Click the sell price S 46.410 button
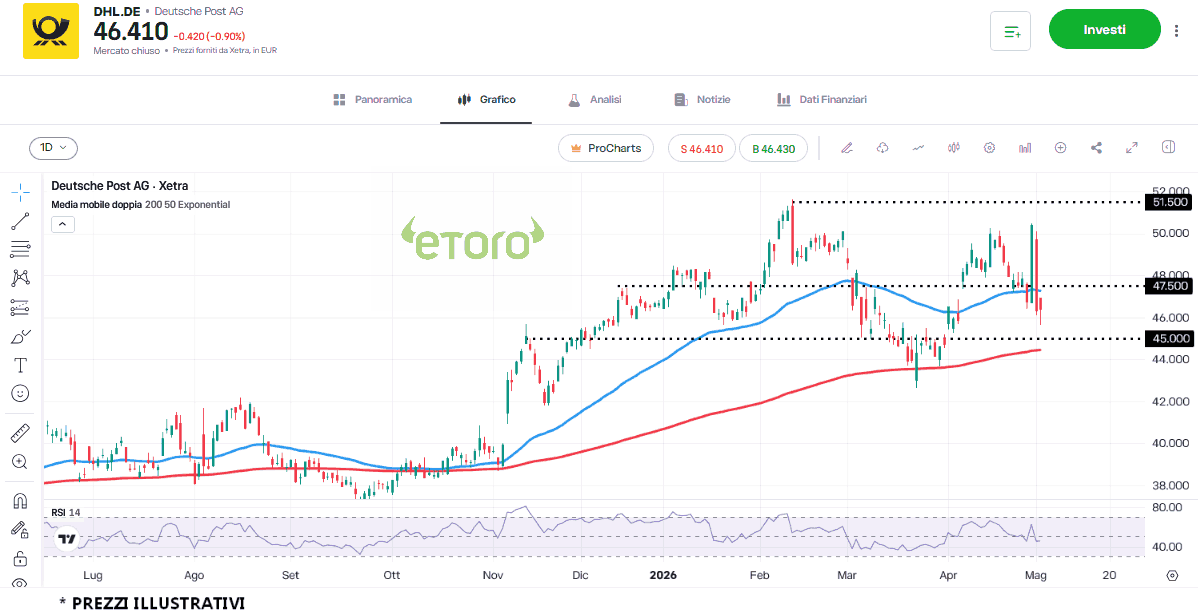 pyautogui.click(x=701, y=148)
